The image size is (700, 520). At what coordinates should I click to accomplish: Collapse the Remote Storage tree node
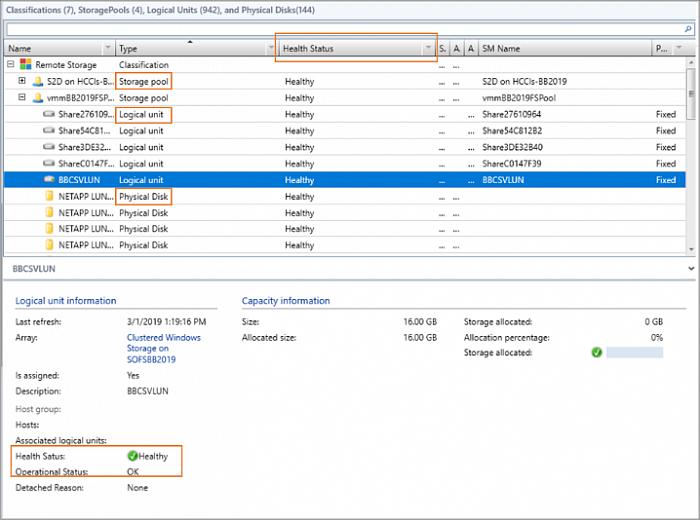click(x=10, y=64)
